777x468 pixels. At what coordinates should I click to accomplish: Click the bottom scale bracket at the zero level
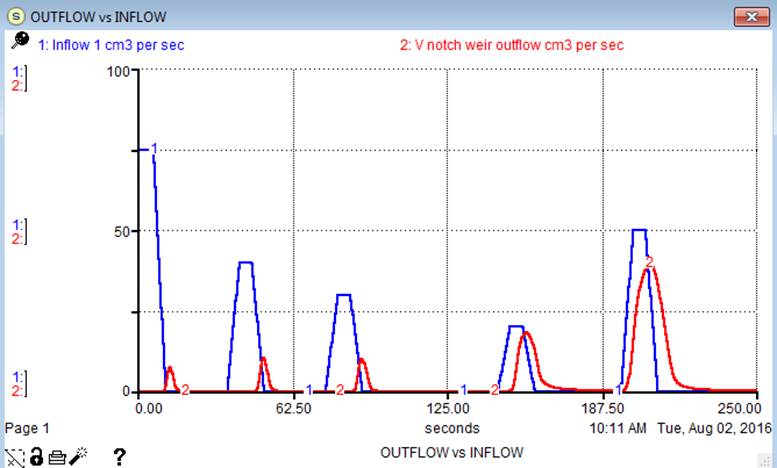point(18,384)
